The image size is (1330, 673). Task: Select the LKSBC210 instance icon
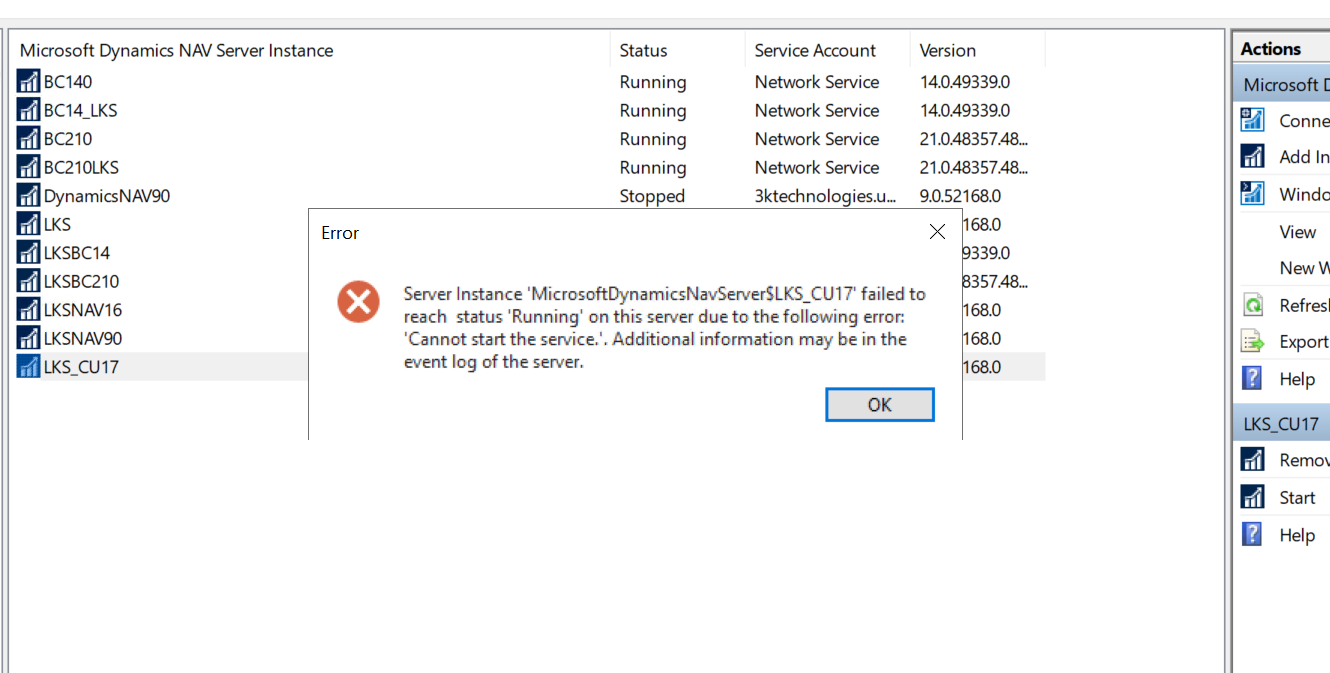pyautogui.click(x=28, y=281)
